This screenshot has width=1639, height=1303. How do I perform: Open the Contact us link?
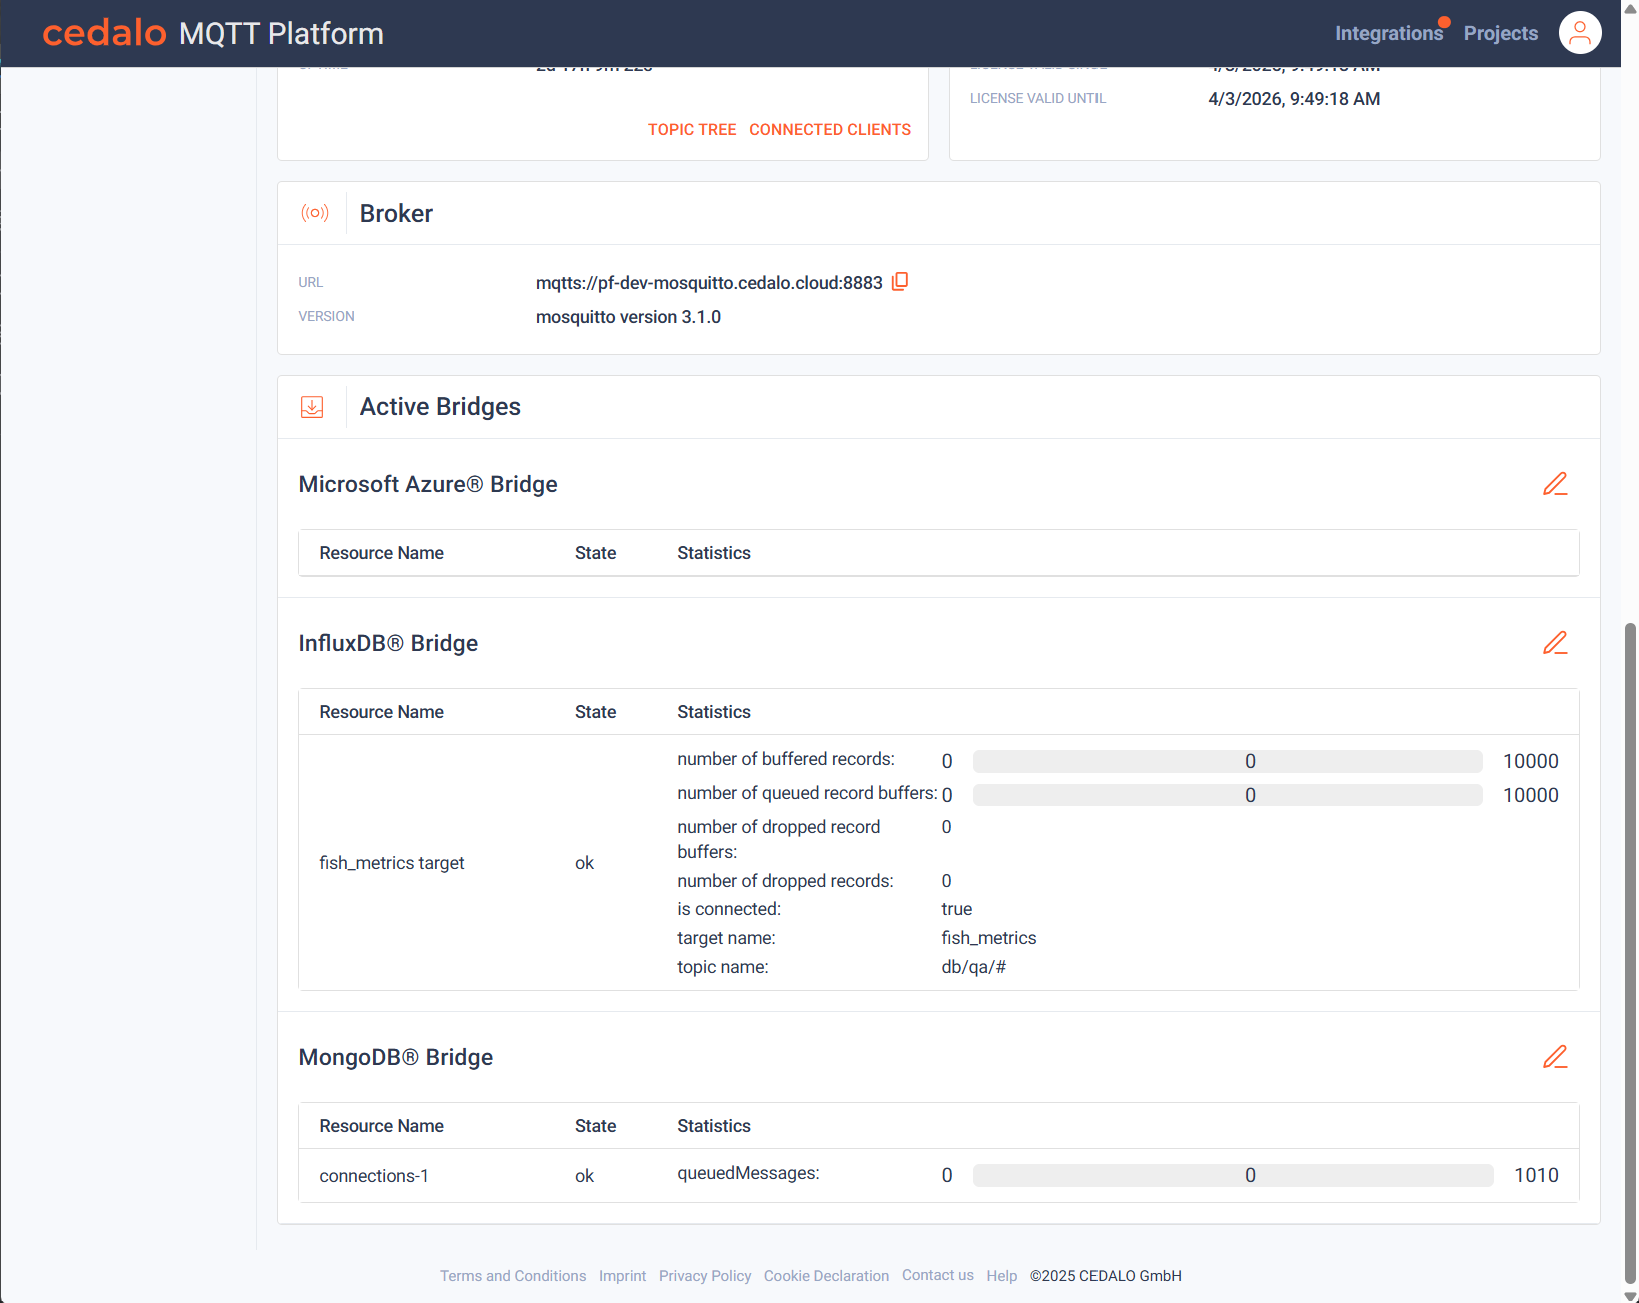[x=938, y=1275]
